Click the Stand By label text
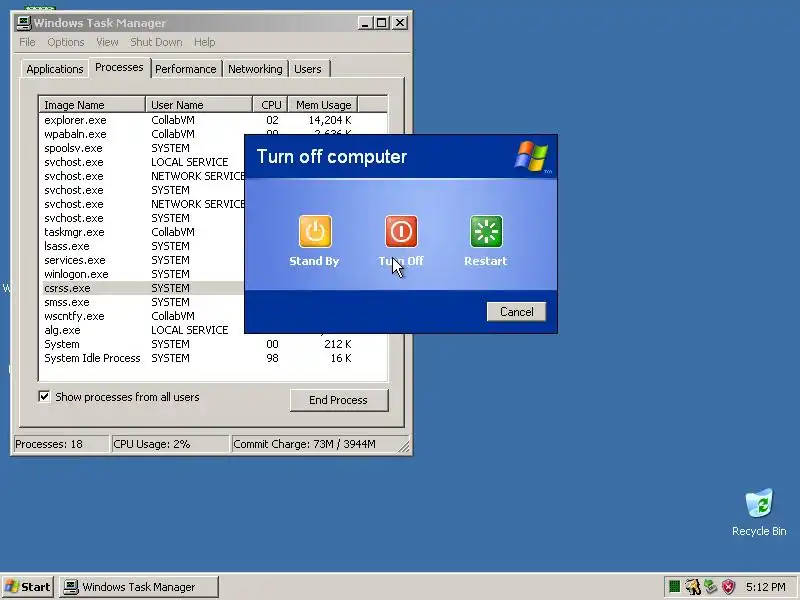The image size is (800, 600). pyautogui.click(x=314, y=261)
